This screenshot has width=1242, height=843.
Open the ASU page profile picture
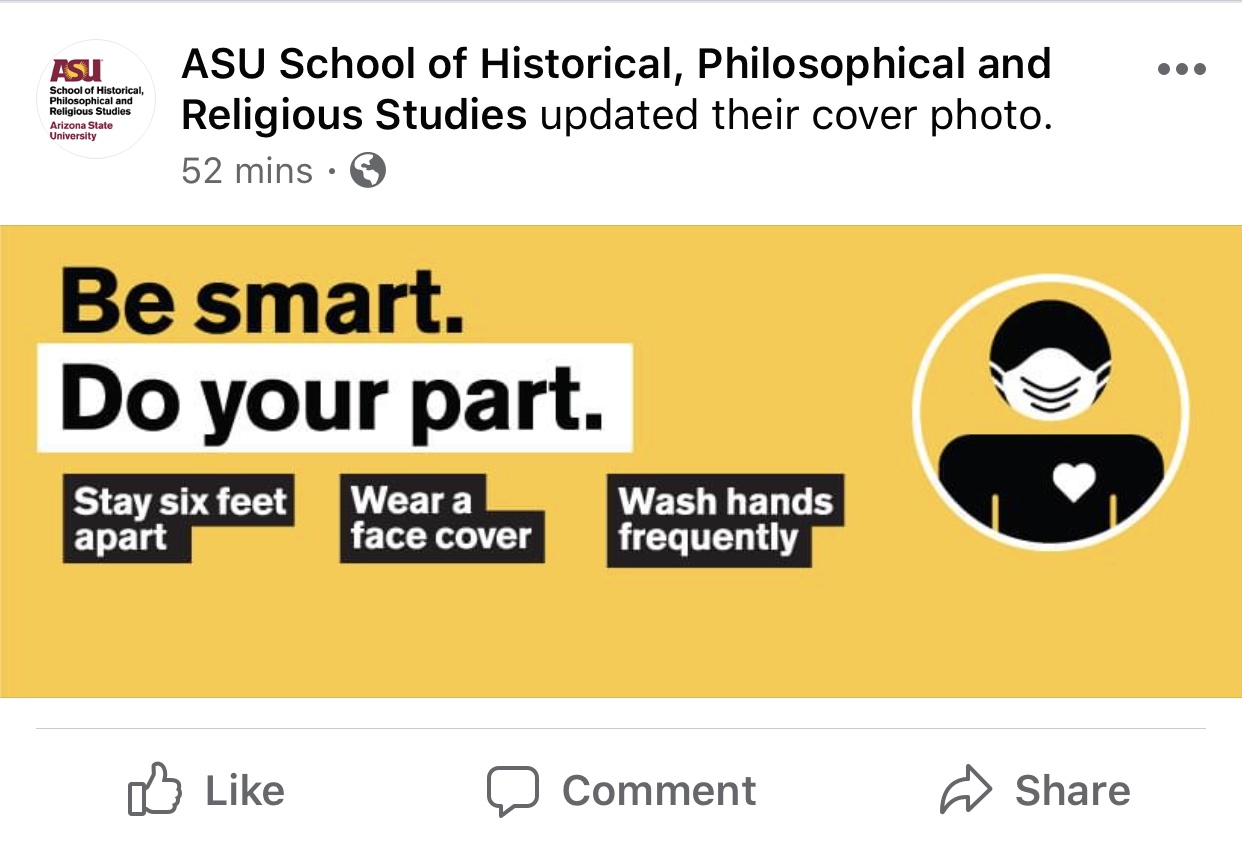(x=96, y=99)
